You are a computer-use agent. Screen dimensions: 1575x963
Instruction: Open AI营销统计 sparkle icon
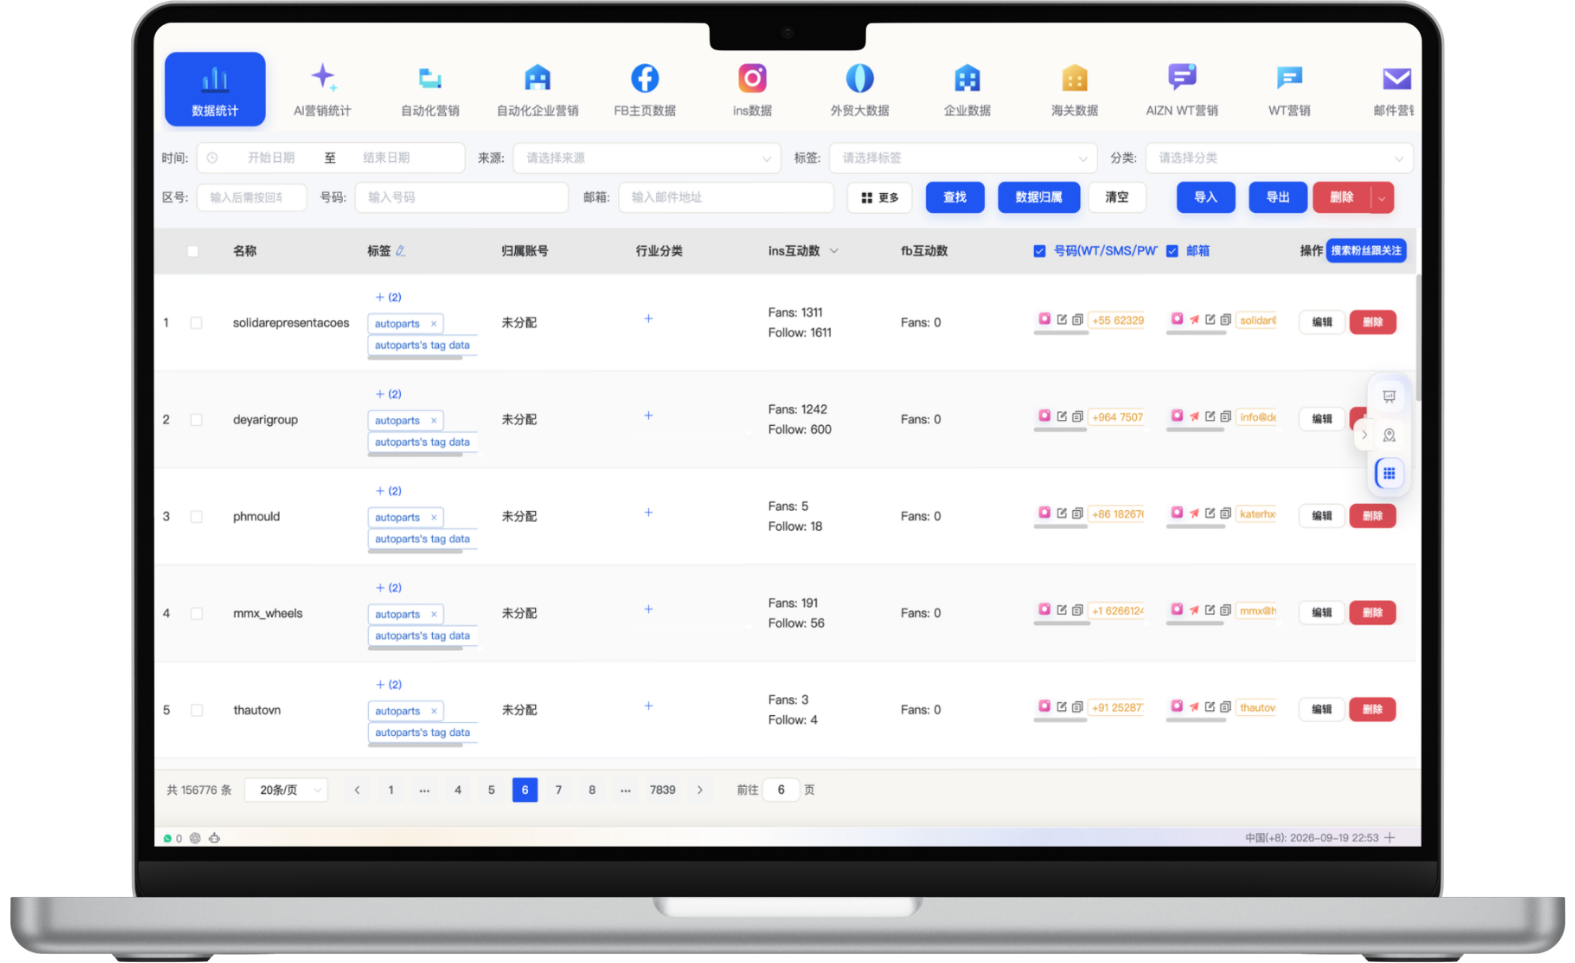pyautogui.click(x=323, y=77)
